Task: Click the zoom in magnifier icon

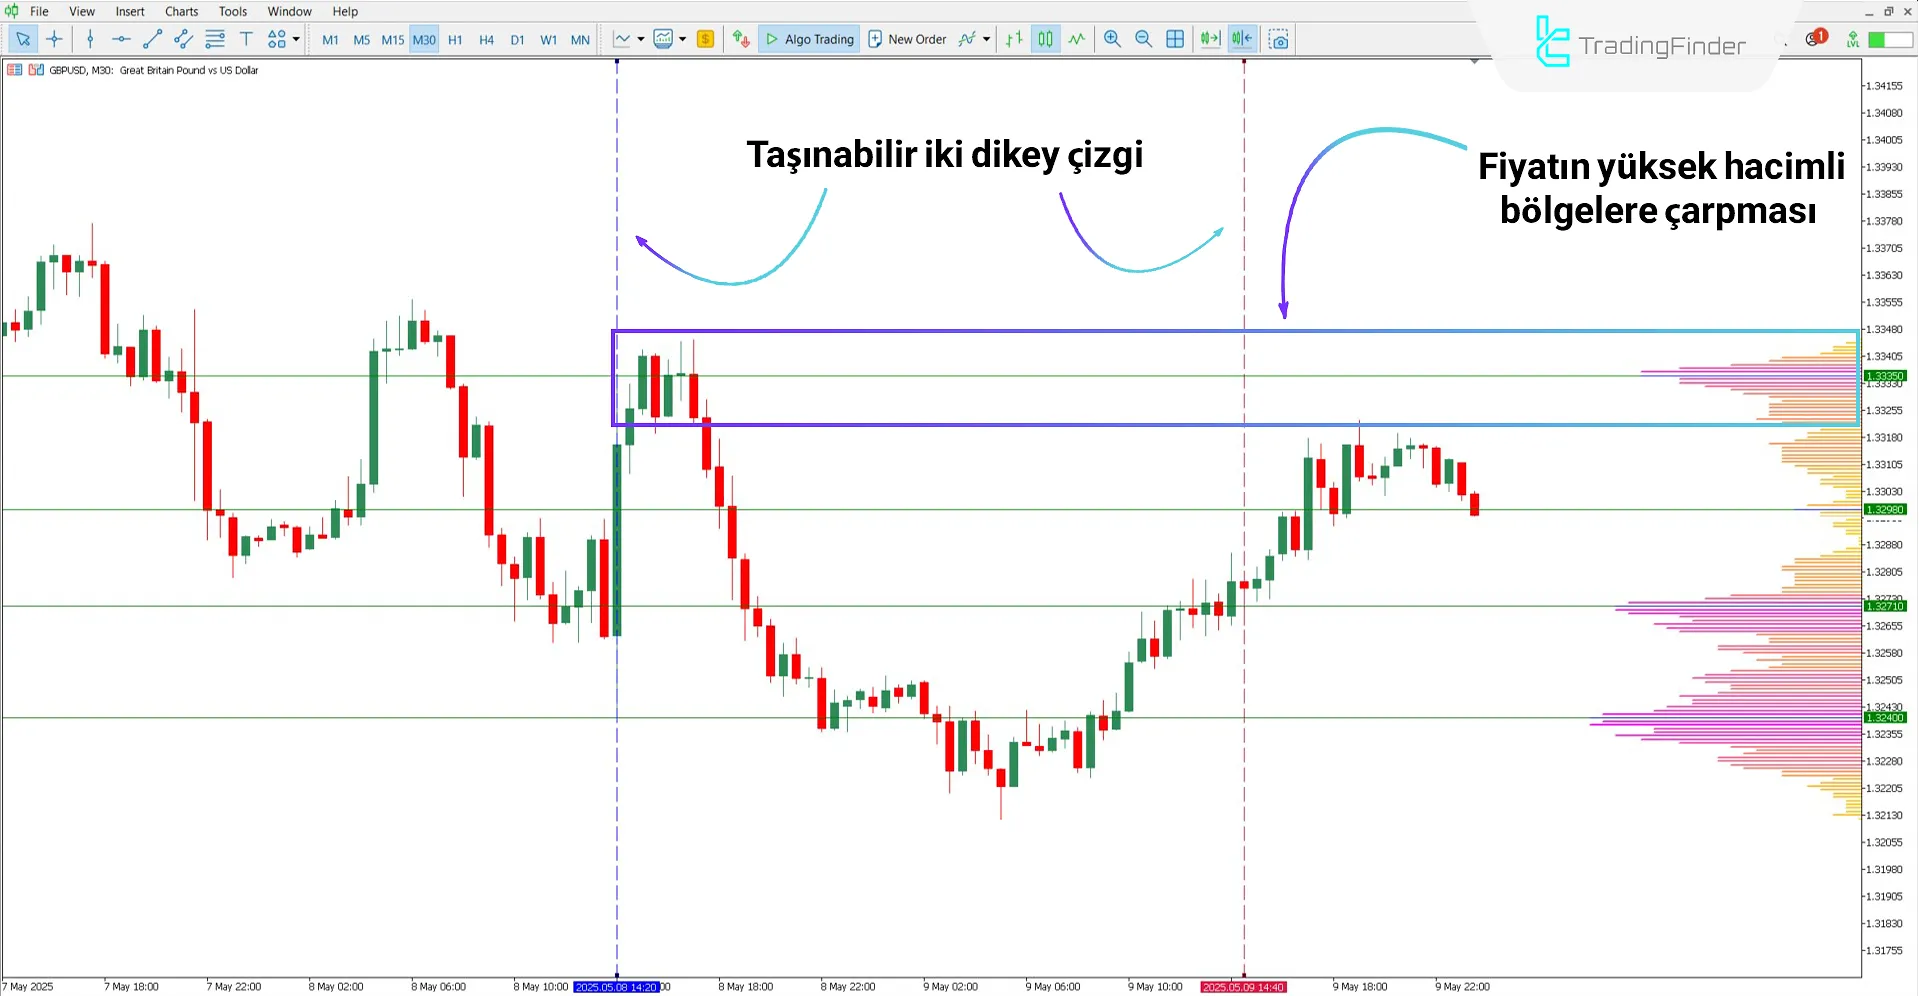Action: (x=1112, y=39)
